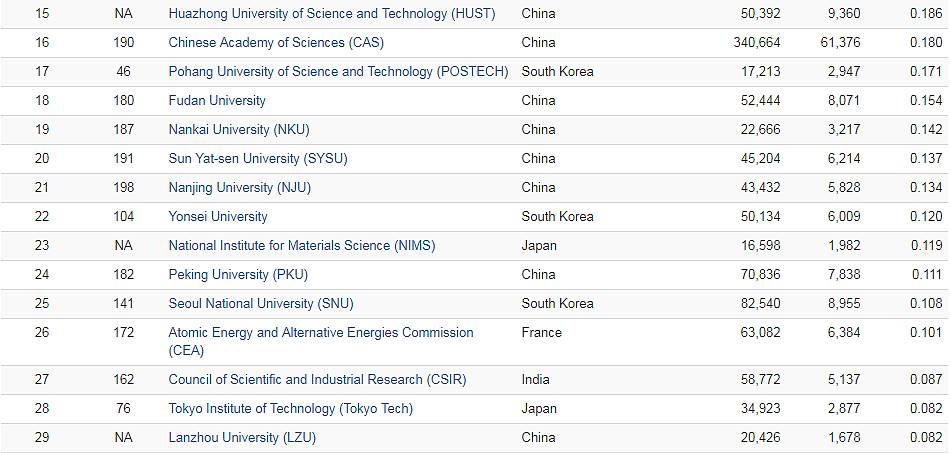The image size is (950, 453).
Task: Click the 0.186 score for HUST
Action: pos(926,14)
